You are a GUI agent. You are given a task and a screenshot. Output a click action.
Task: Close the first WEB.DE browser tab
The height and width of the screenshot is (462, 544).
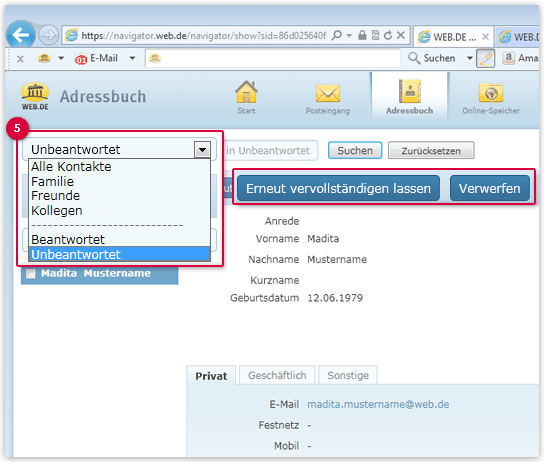click(485, 36)
